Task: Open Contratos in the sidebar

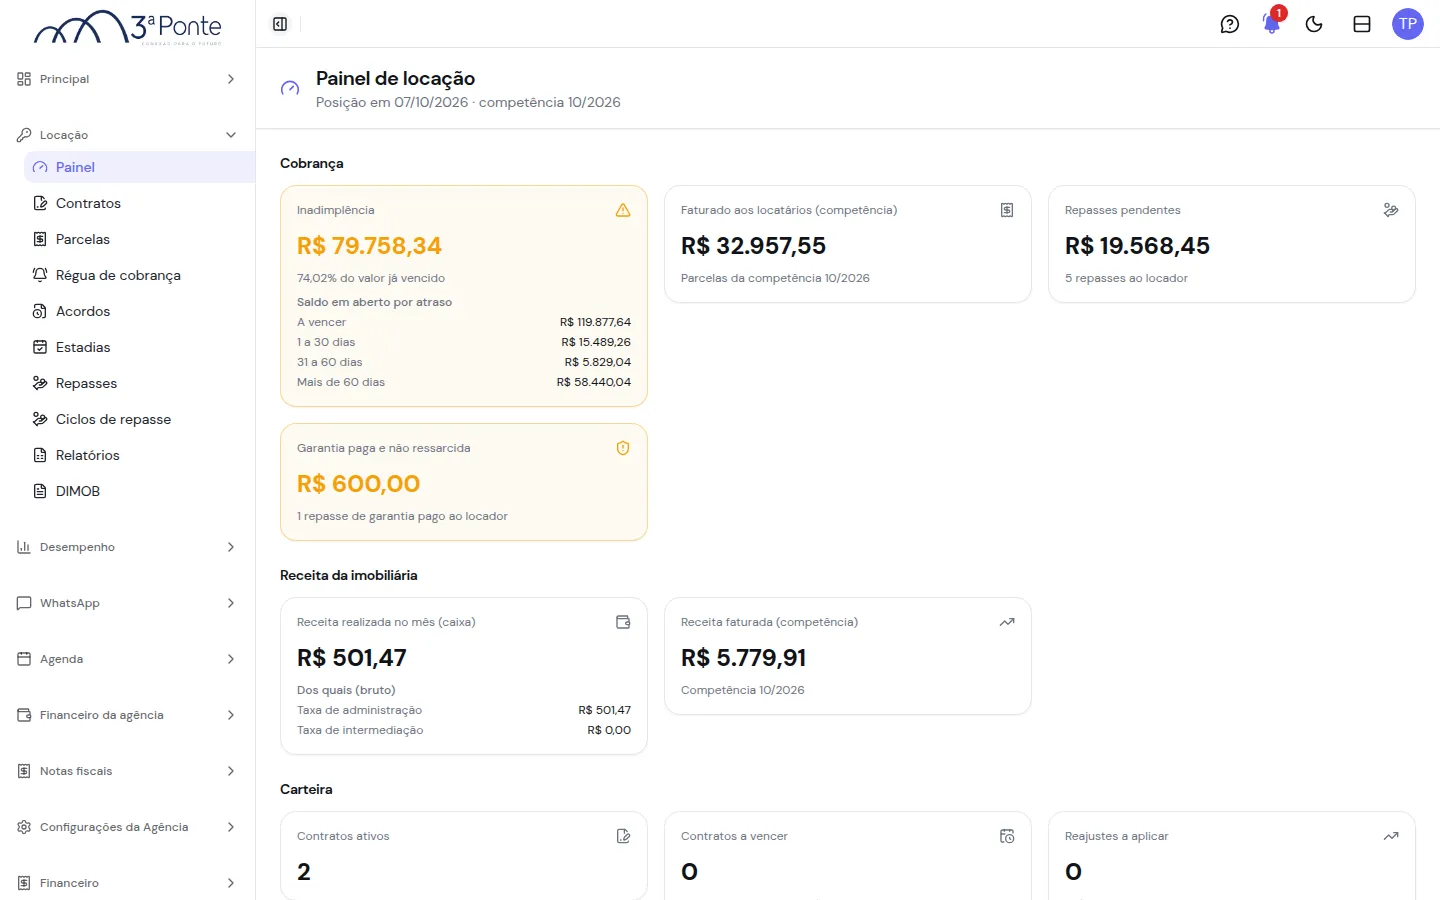Action: pyautogui.click(x=139, y=203)
